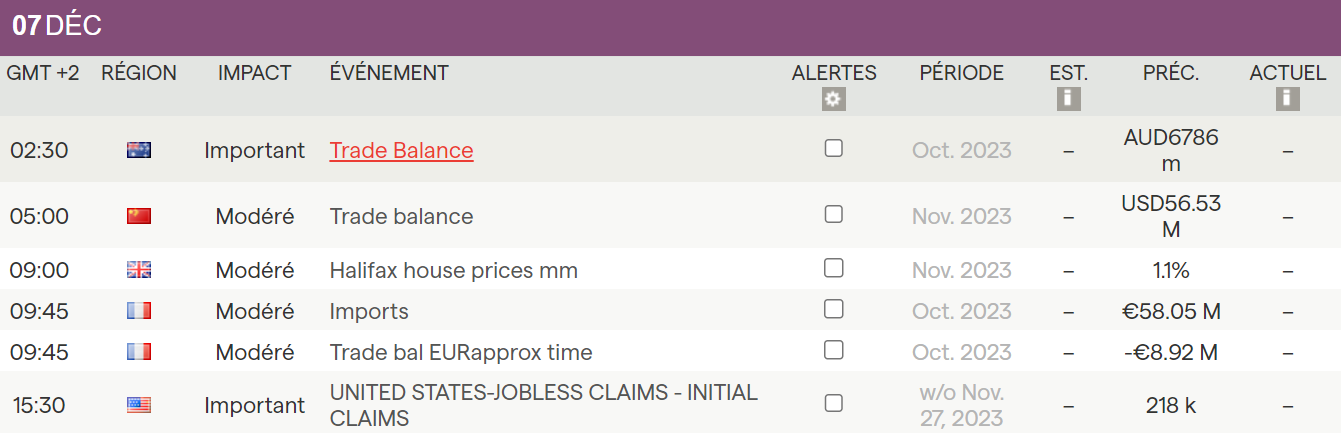Click the Australian flag icon
The height and width of the screenshot is (433, 1341).
coord(139,150)
